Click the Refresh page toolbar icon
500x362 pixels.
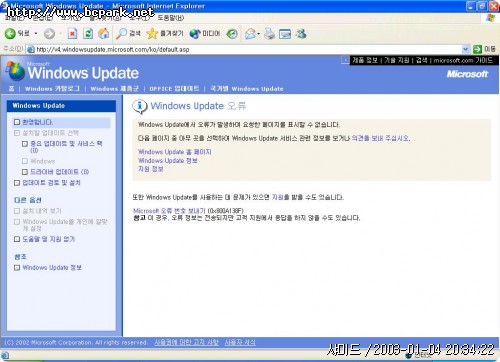click(x=88, y=33)
